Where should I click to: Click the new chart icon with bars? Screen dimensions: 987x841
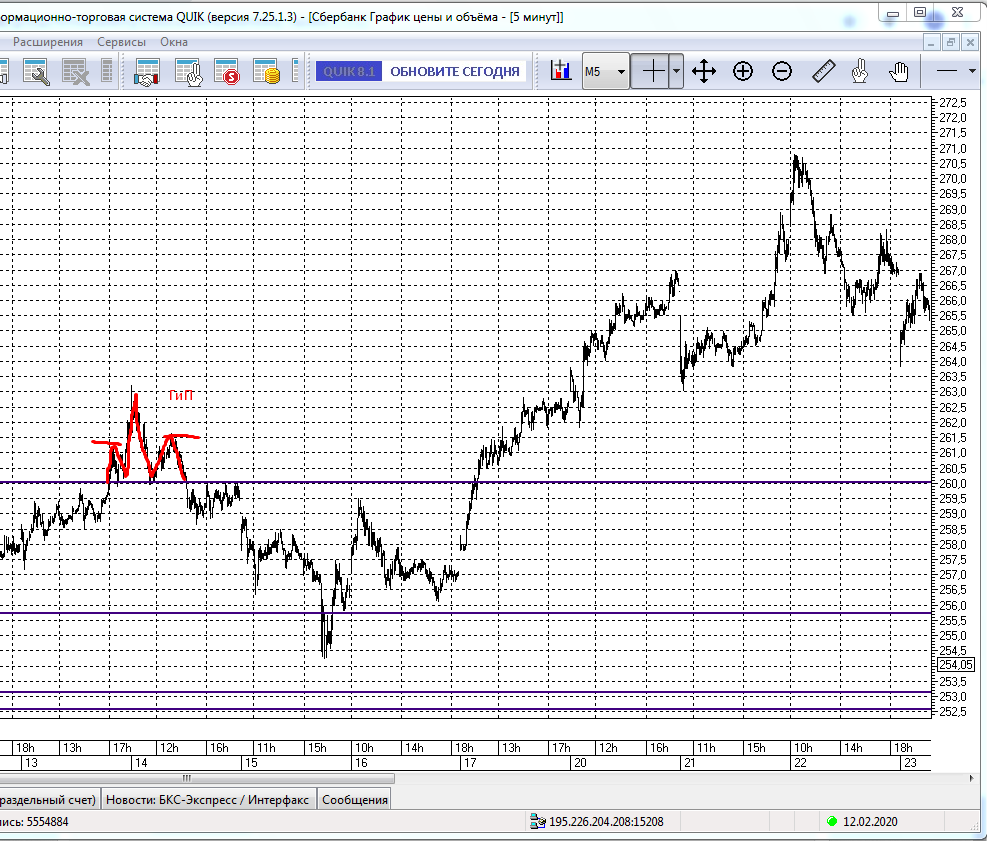coord(560,71)
